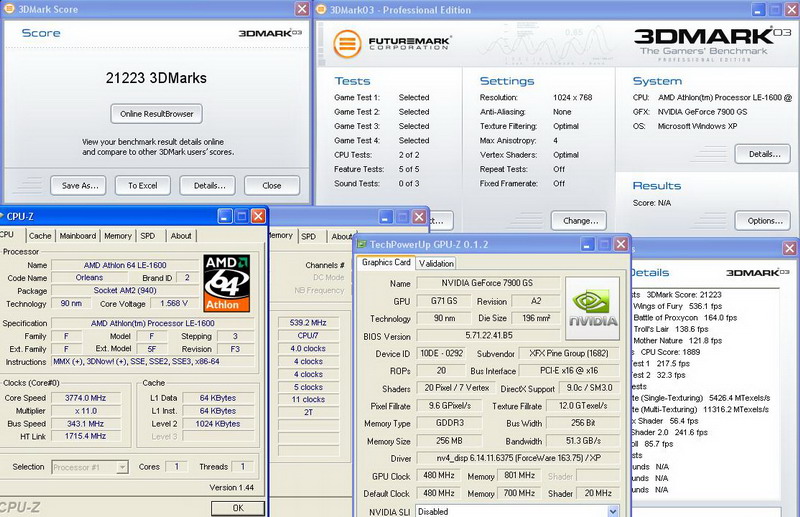
Task: Click Driver field with ForceWare 163.75
Action: point(518,458)
